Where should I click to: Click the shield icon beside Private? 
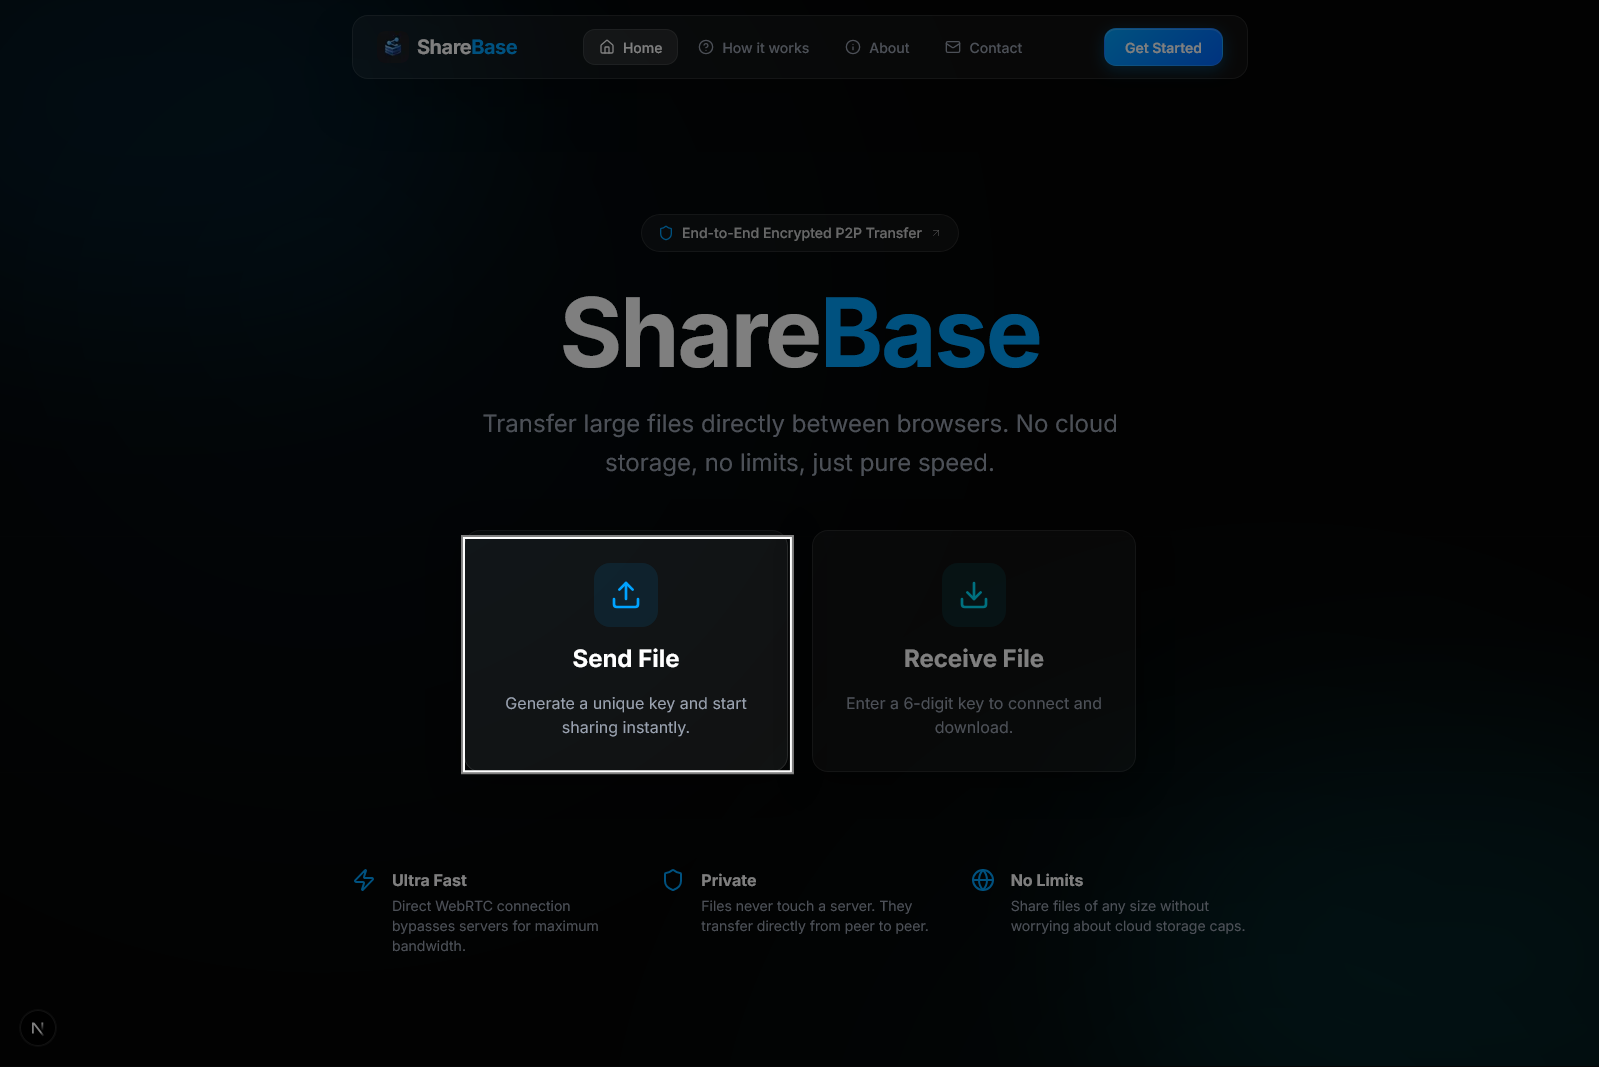tap(673, 880)
